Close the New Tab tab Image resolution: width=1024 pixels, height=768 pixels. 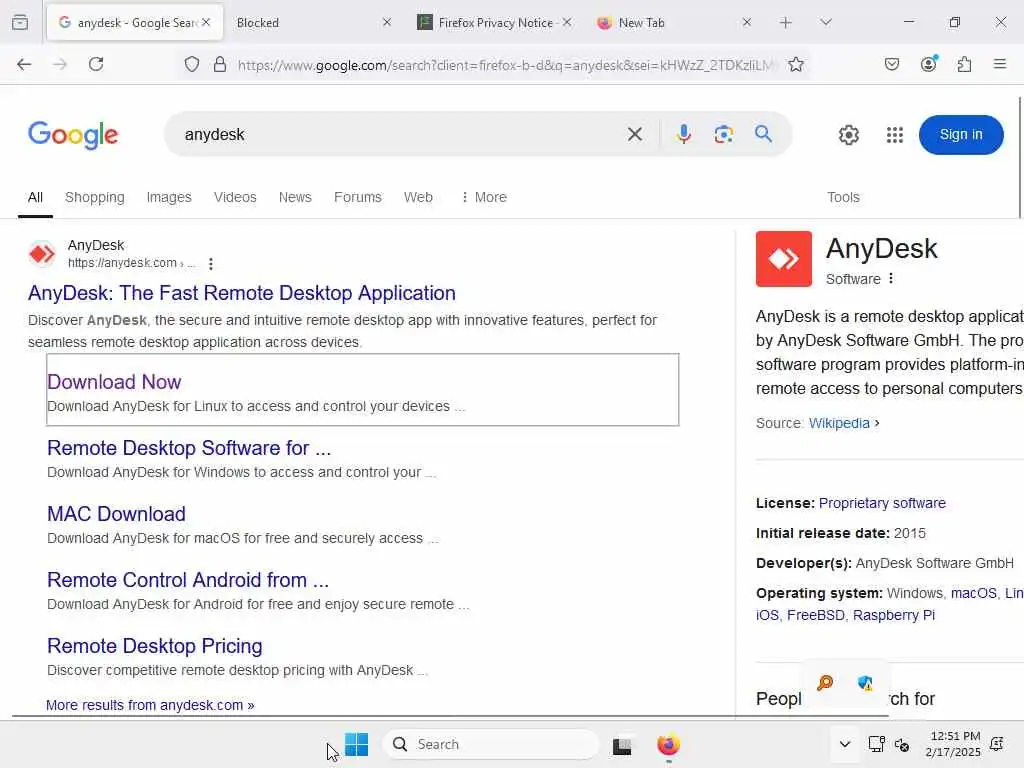tap(746, 22)
